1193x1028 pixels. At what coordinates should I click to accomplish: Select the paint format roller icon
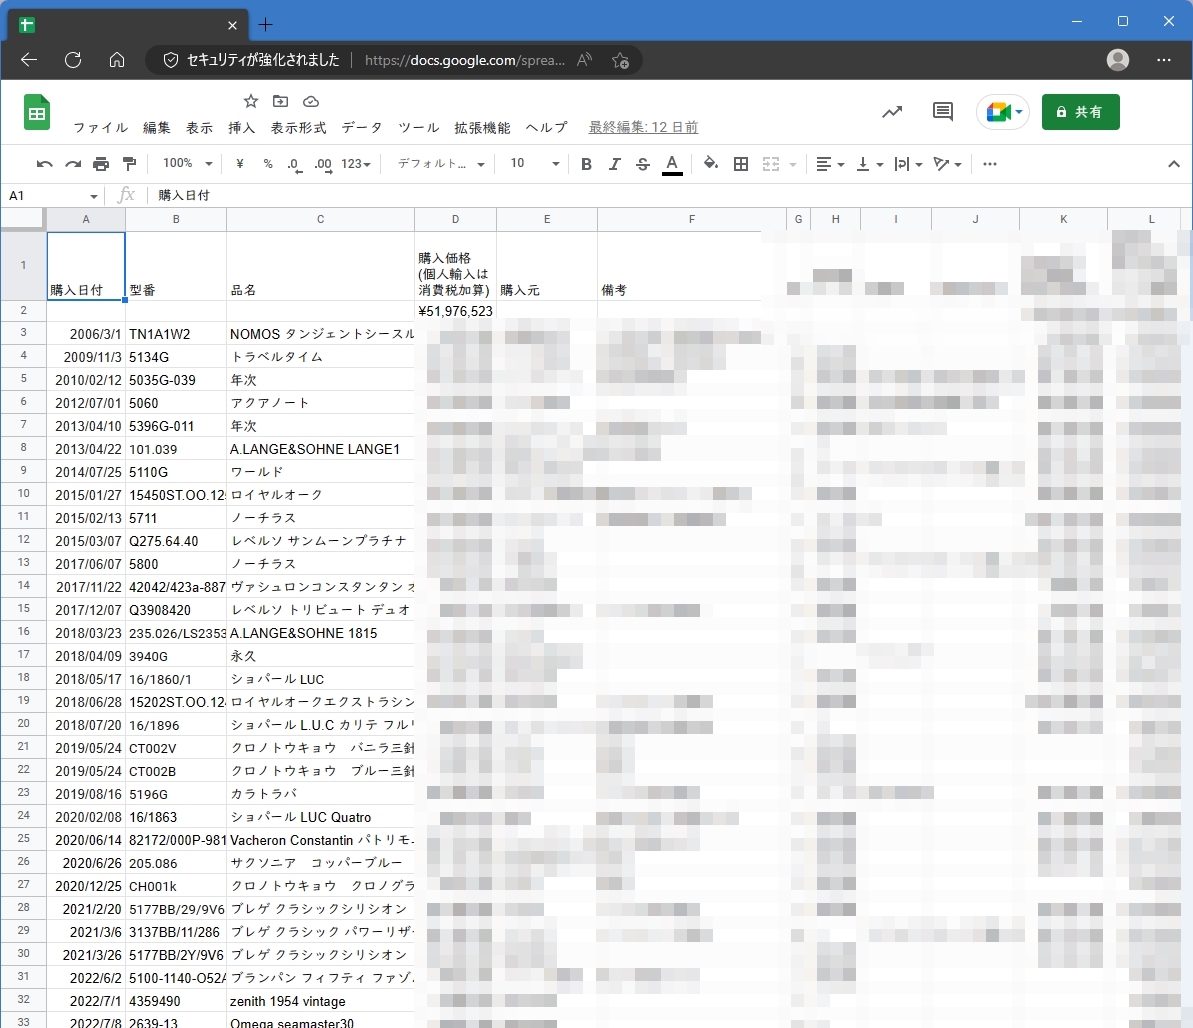129,164
